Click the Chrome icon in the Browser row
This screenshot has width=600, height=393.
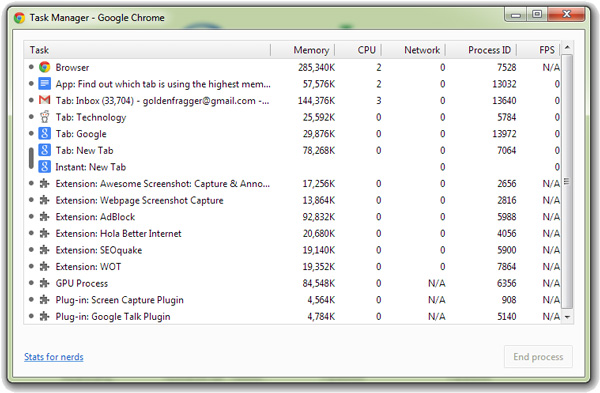44,67
